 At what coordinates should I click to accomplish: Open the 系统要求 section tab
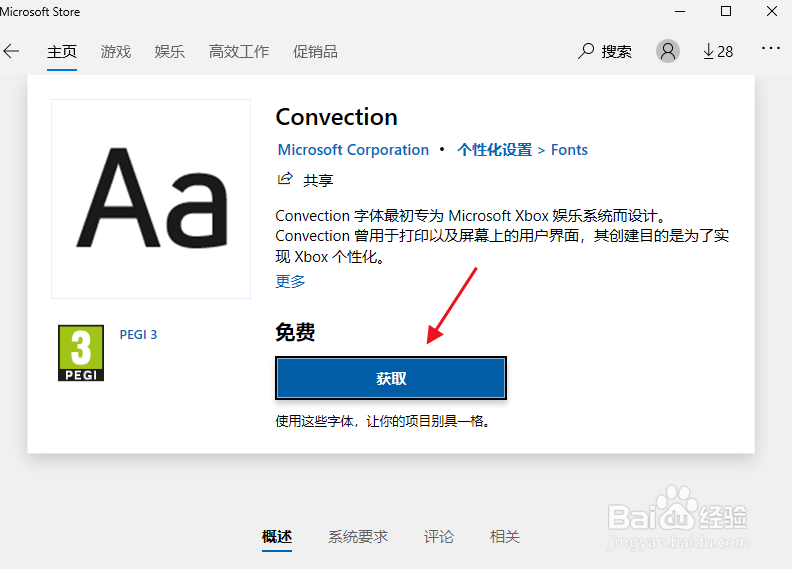coord(358,537)
